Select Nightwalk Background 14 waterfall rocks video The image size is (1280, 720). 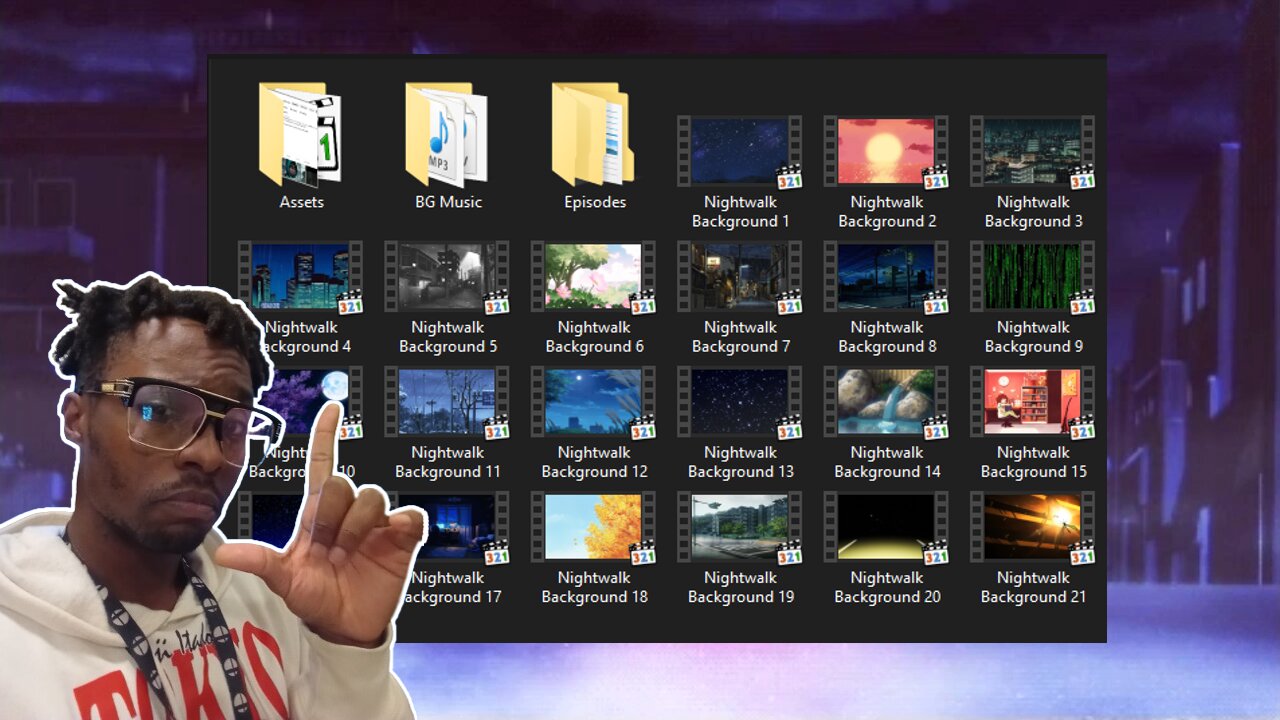coord(886,401)
